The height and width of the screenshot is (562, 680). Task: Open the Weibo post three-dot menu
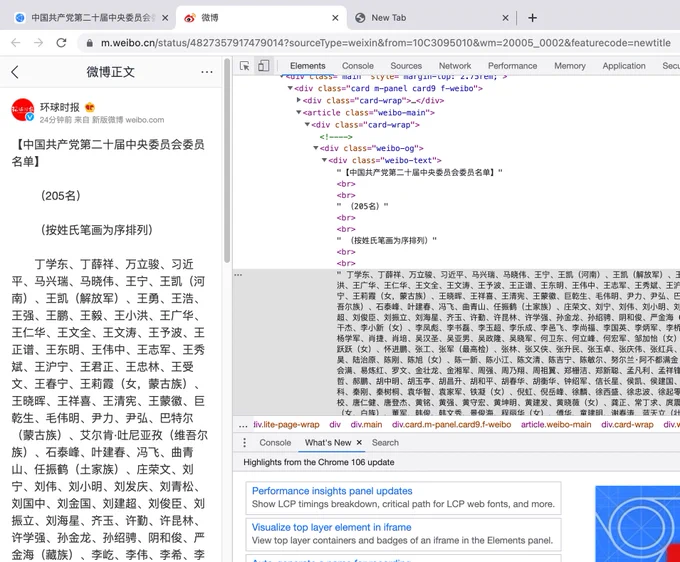point(207,72)
